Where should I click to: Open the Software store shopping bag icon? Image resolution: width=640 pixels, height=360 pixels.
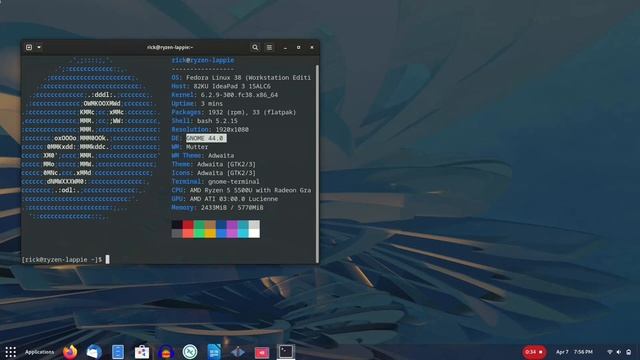(x=142, y=352)
